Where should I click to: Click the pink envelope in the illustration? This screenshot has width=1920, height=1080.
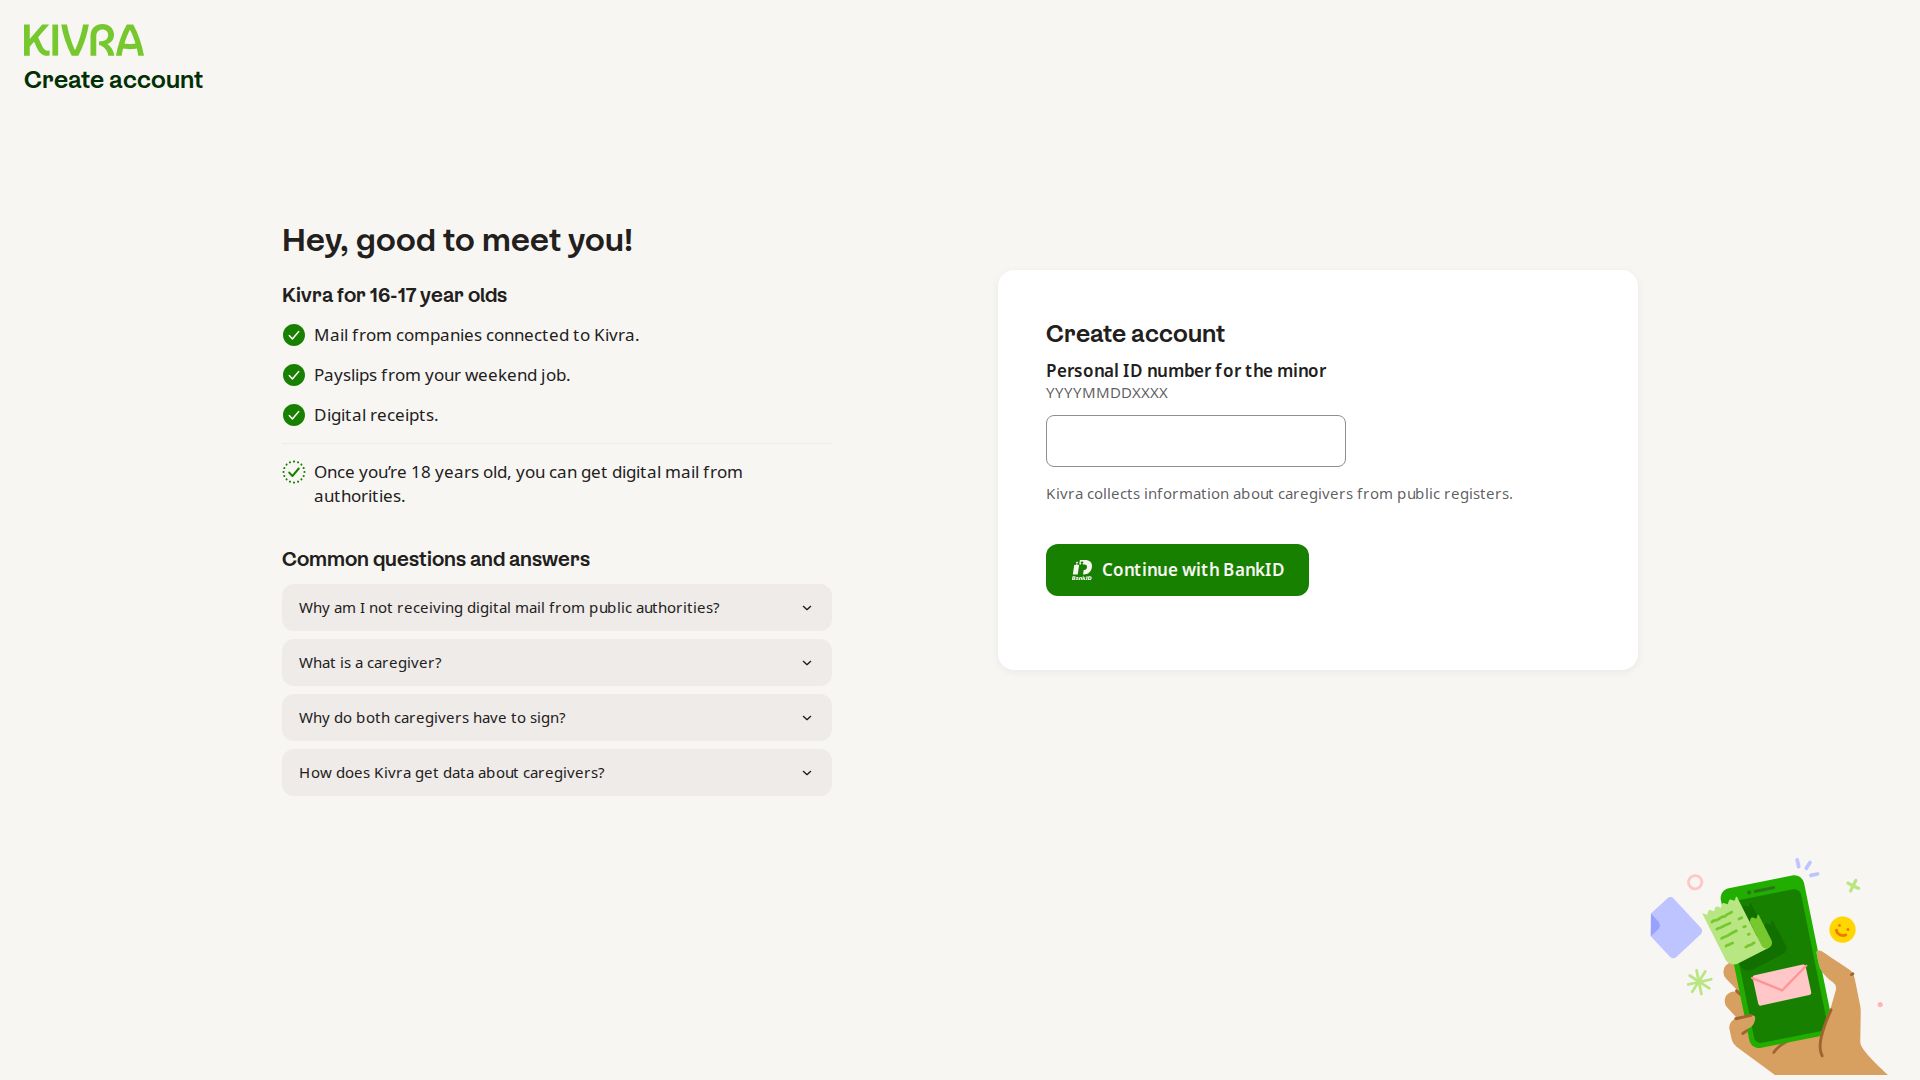(x=1781, y=985)
